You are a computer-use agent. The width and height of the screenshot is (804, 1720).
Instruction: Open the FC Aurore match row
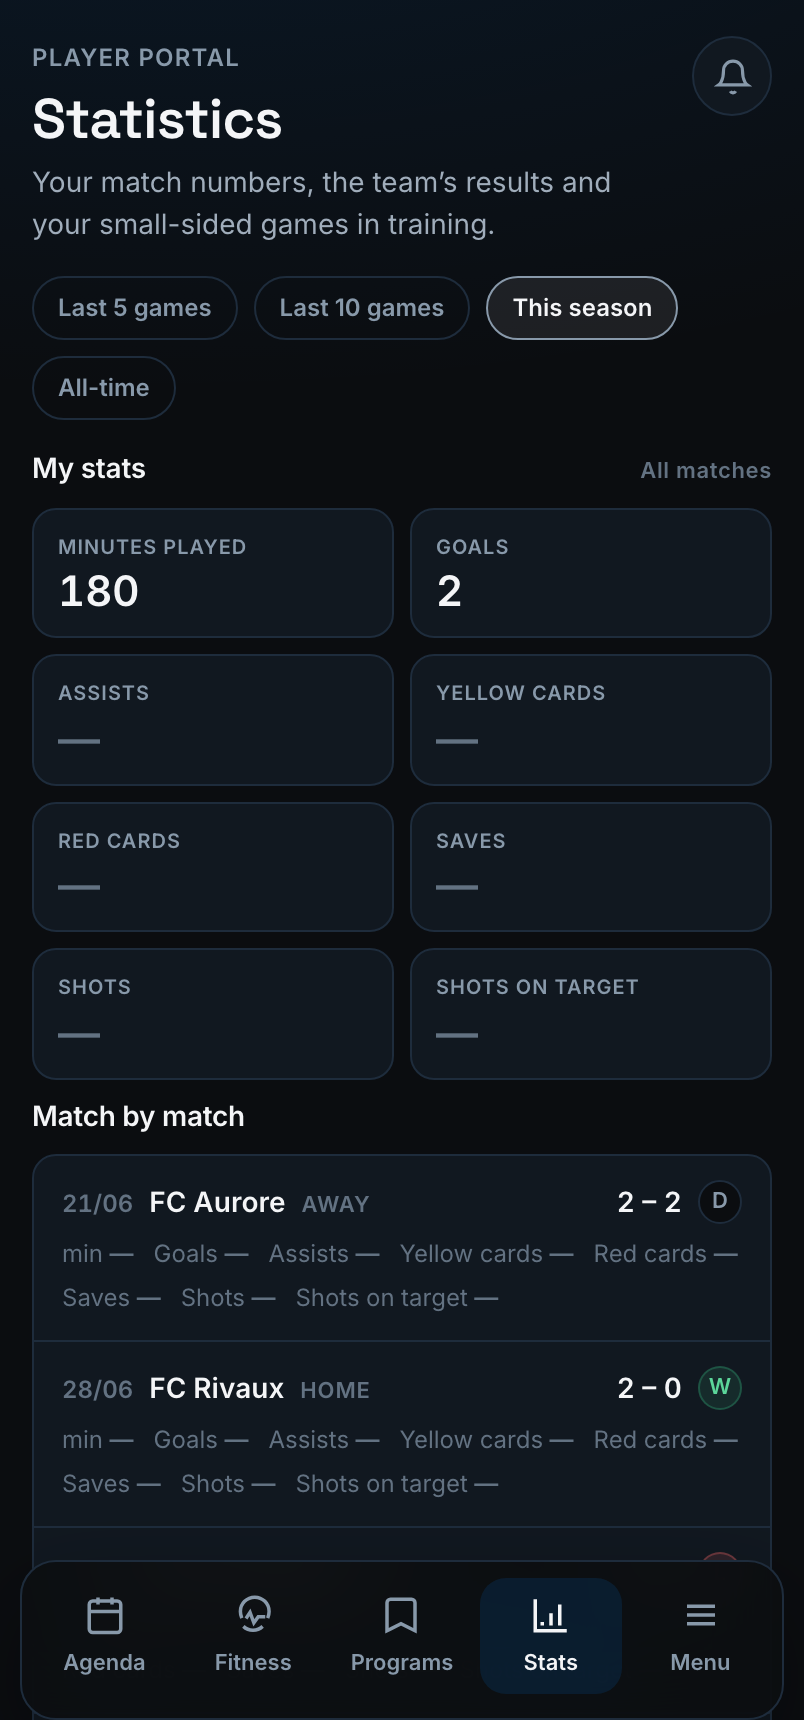402,1248
